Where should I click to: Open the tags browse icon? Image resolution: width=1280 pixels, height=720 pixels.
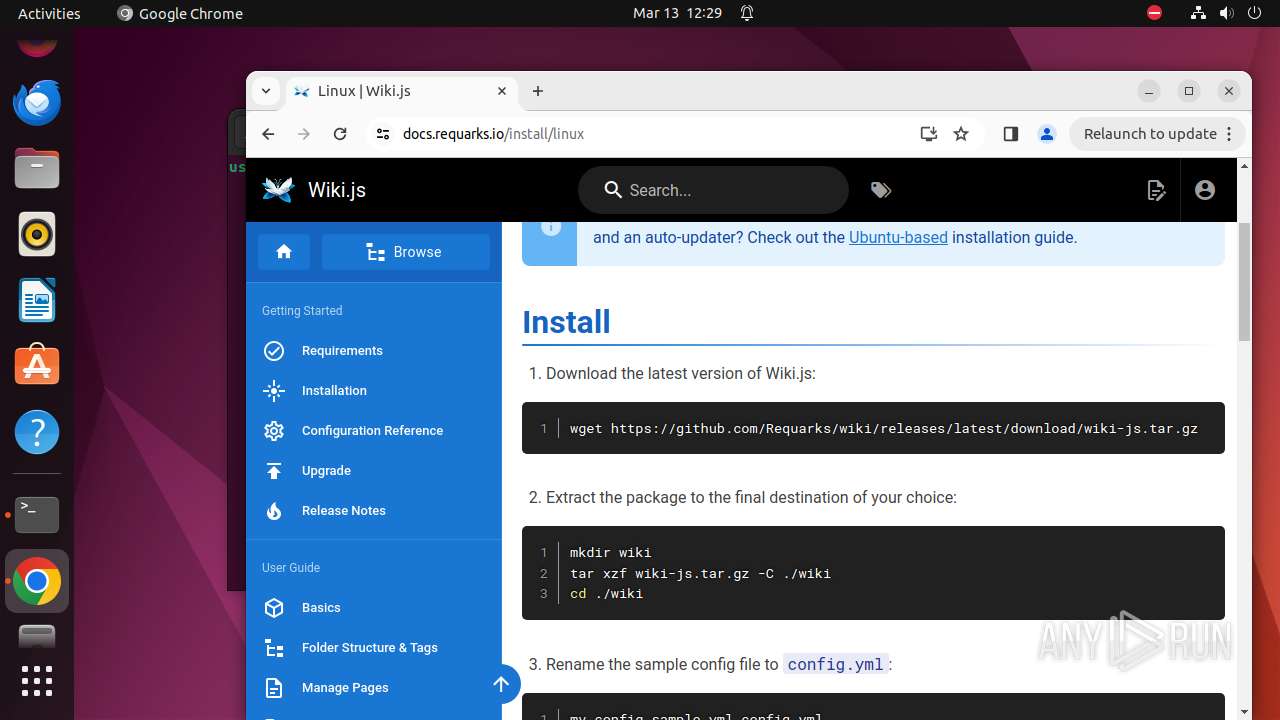(x=881, y=190)
